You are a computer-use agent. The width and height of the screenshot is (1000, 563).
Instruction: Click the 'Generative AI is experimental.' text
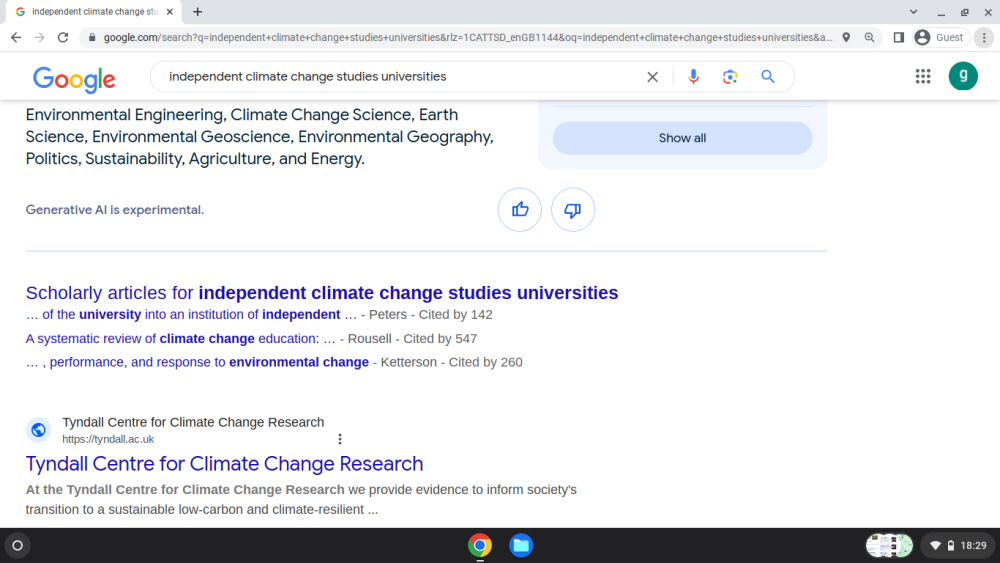point(115,210)
